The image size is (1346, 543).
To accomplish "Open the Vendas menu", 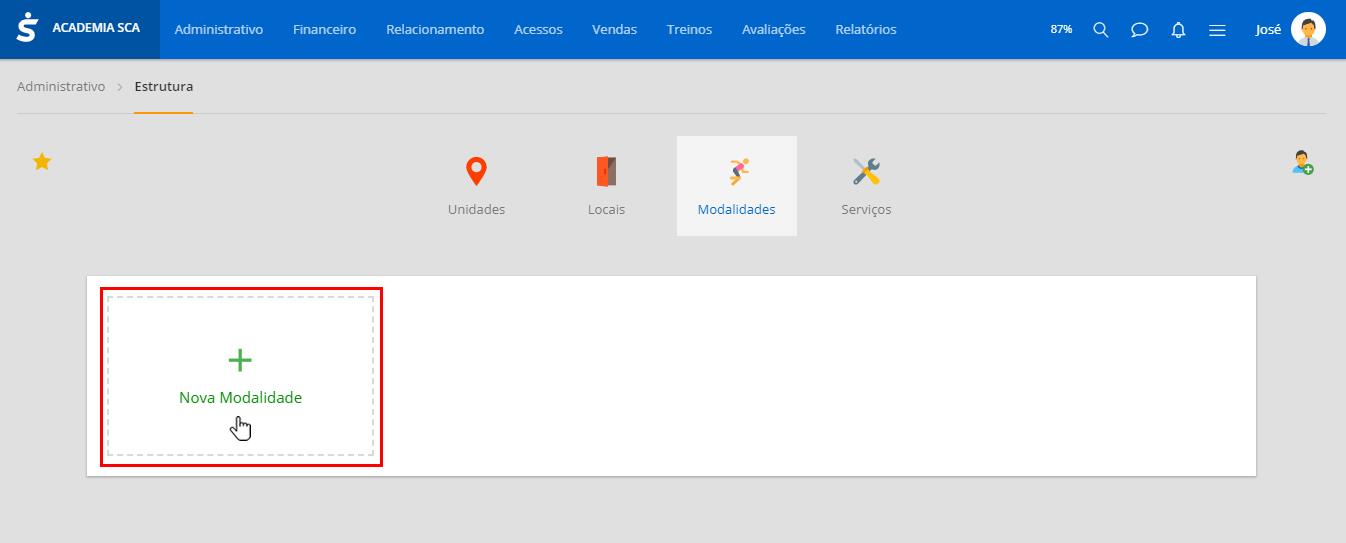I will pyautogui.click(x=614, y=30).
